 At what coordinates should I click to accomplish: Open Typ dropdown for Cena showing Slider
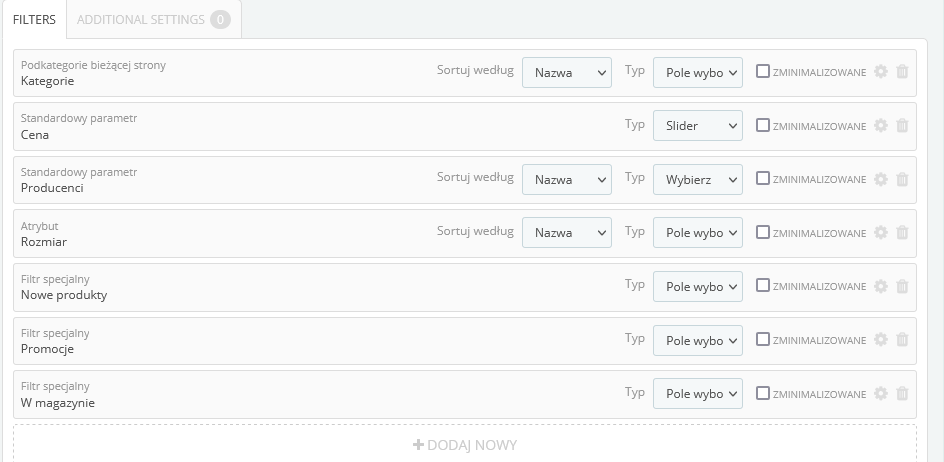tap(698, 126)
